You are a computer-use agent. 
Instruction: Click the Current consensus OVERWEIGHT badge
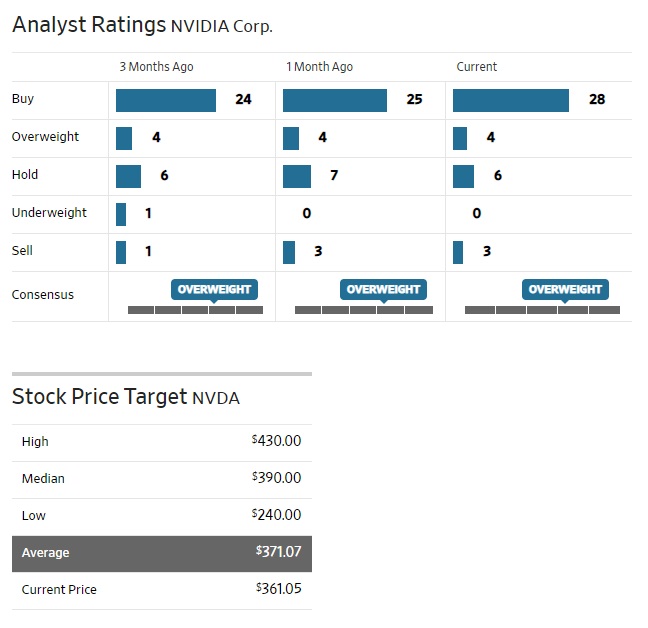tap(565, 290)
